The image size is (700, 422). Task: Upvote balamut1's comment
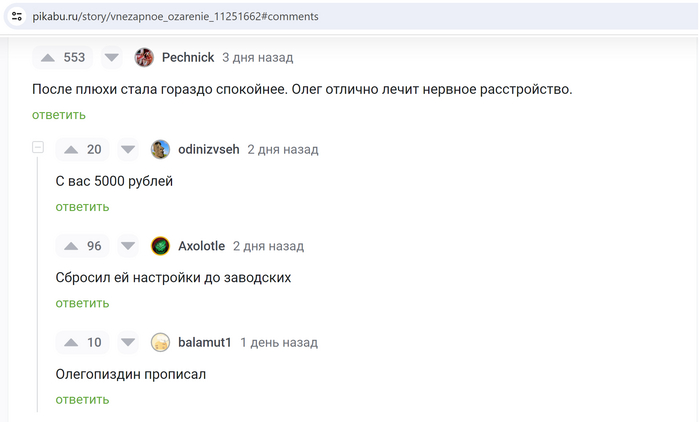point(71,342)
